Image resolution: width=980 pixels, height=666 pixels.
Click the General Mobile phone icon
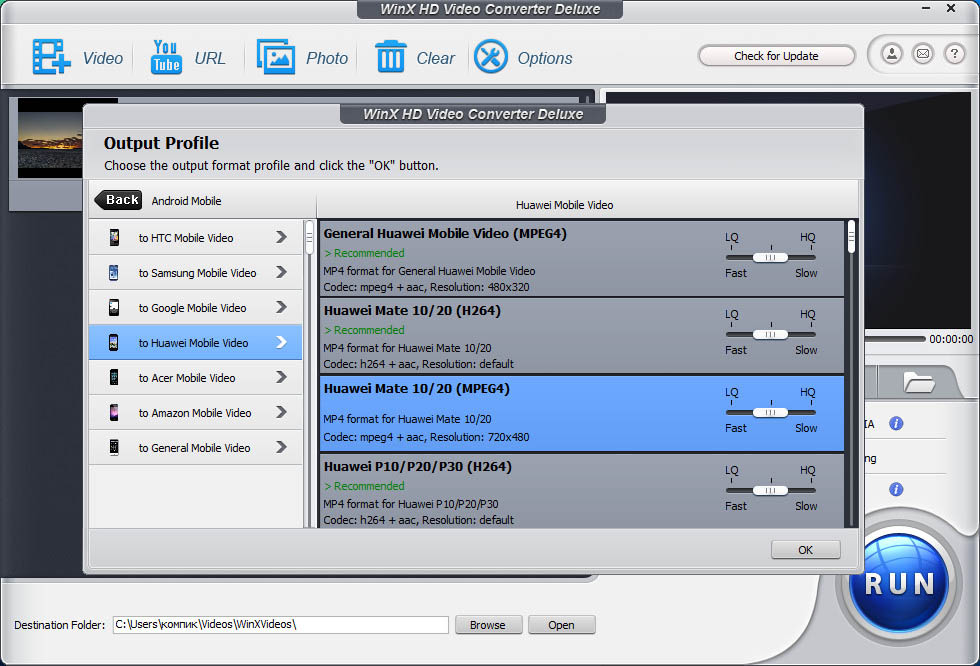coord(114,447)
